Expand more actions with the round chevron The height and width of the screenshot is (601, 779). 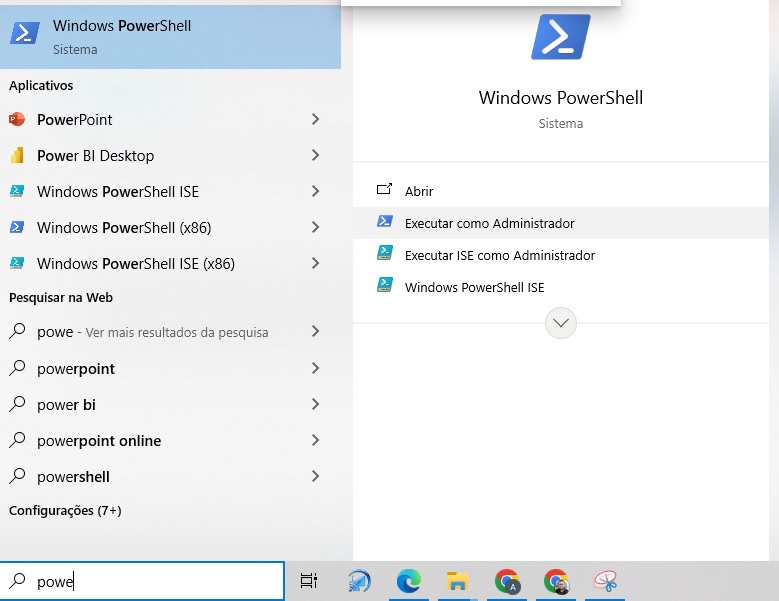pyautogui.click(x=560, y=323)
